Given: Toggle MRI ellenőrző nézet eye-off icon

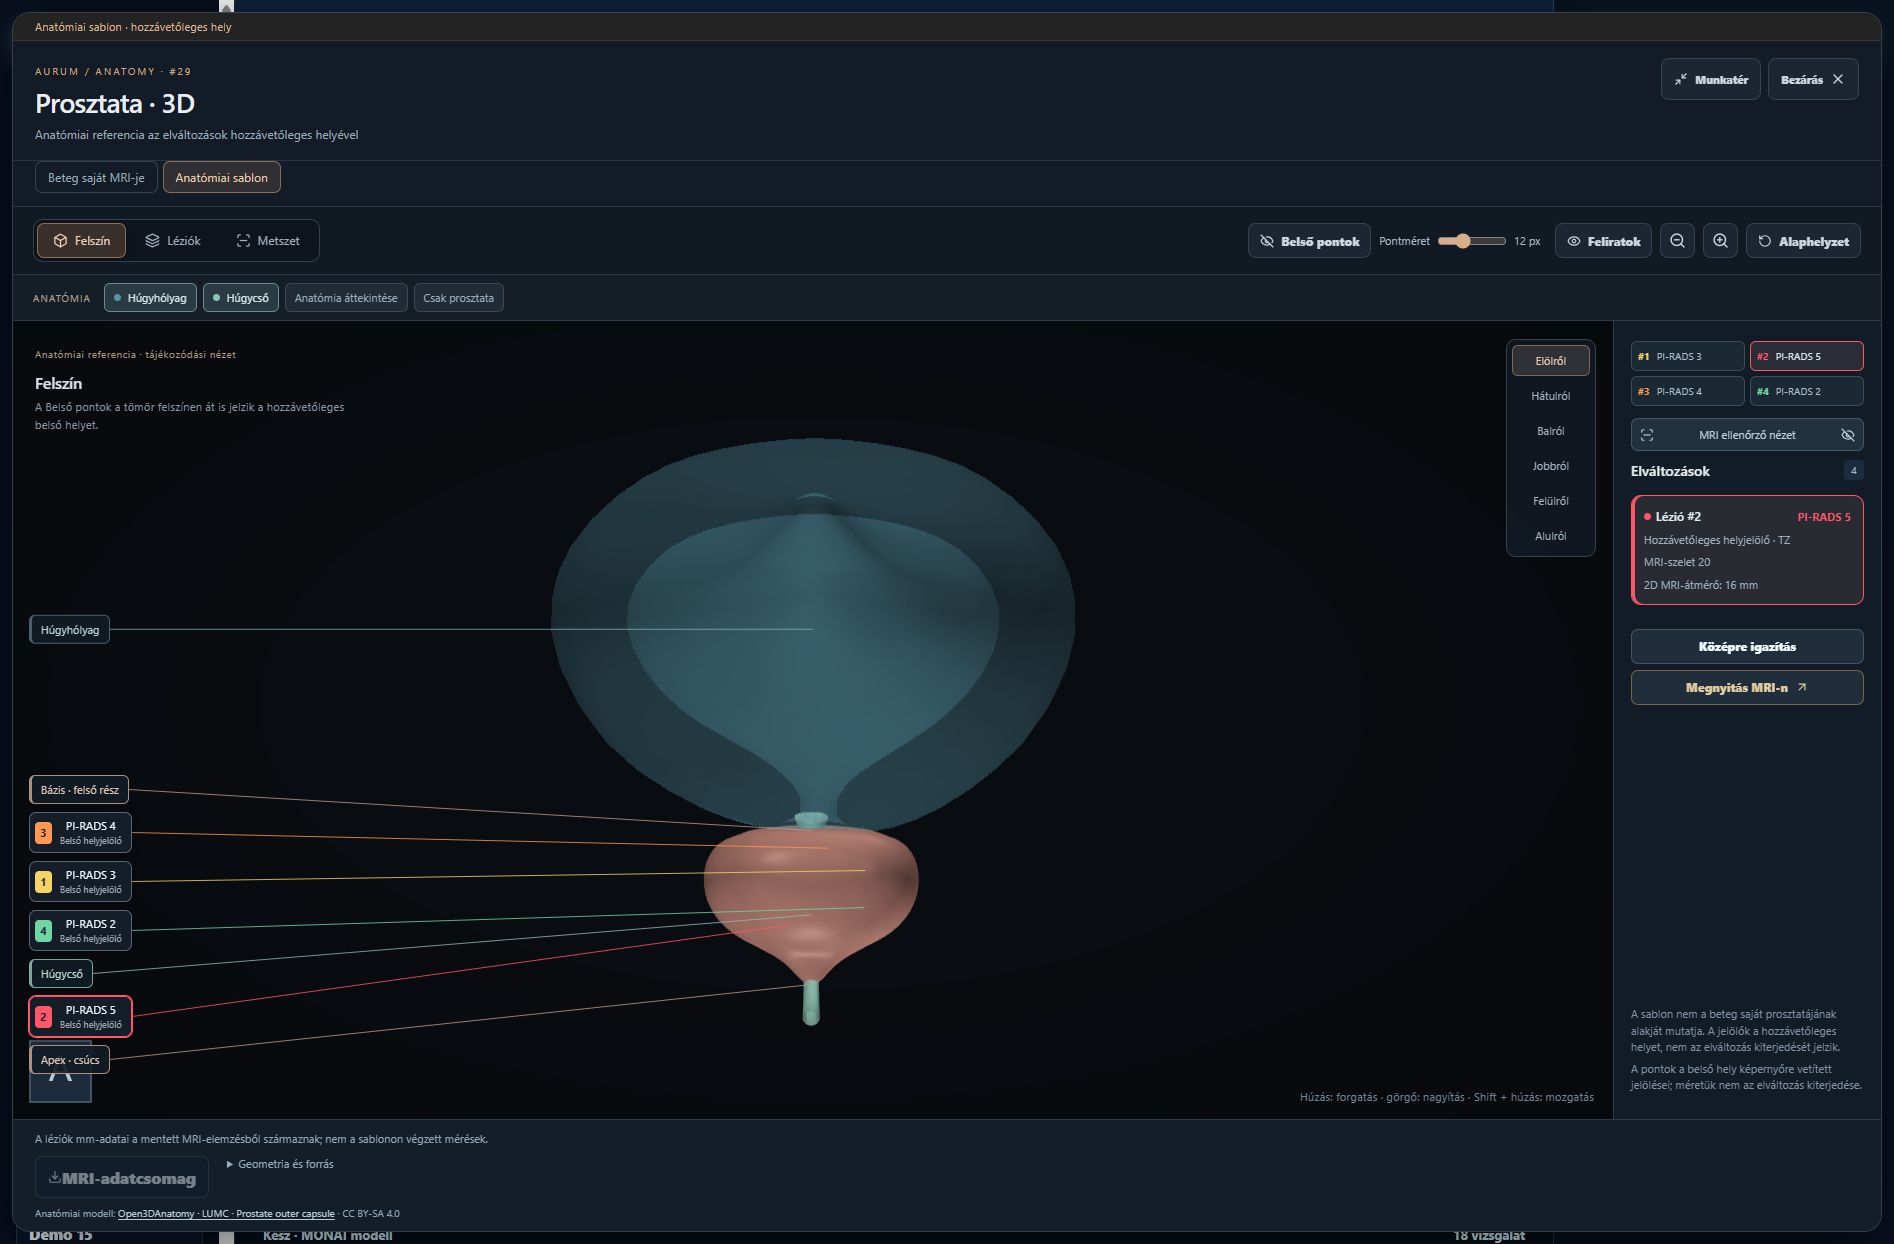Looking at the screenshot, I should [x=1847, y=435].
